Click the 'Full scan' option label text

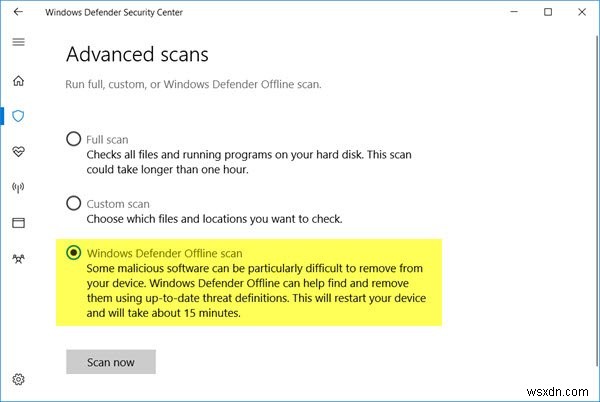click(x=108, y=139)
